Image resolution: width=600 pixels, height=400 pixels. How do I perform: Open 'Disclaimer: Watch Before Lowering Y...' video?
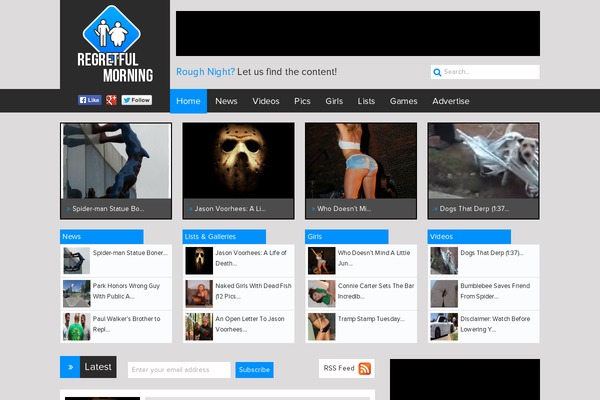495,324
